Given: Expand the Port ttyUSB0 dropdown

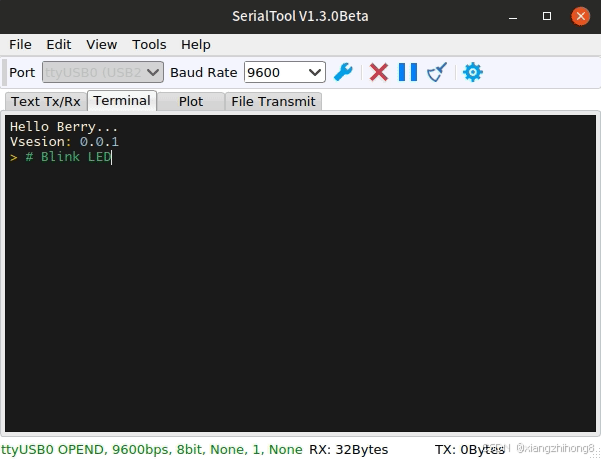Looking at the screenshot, I should 103,72.
